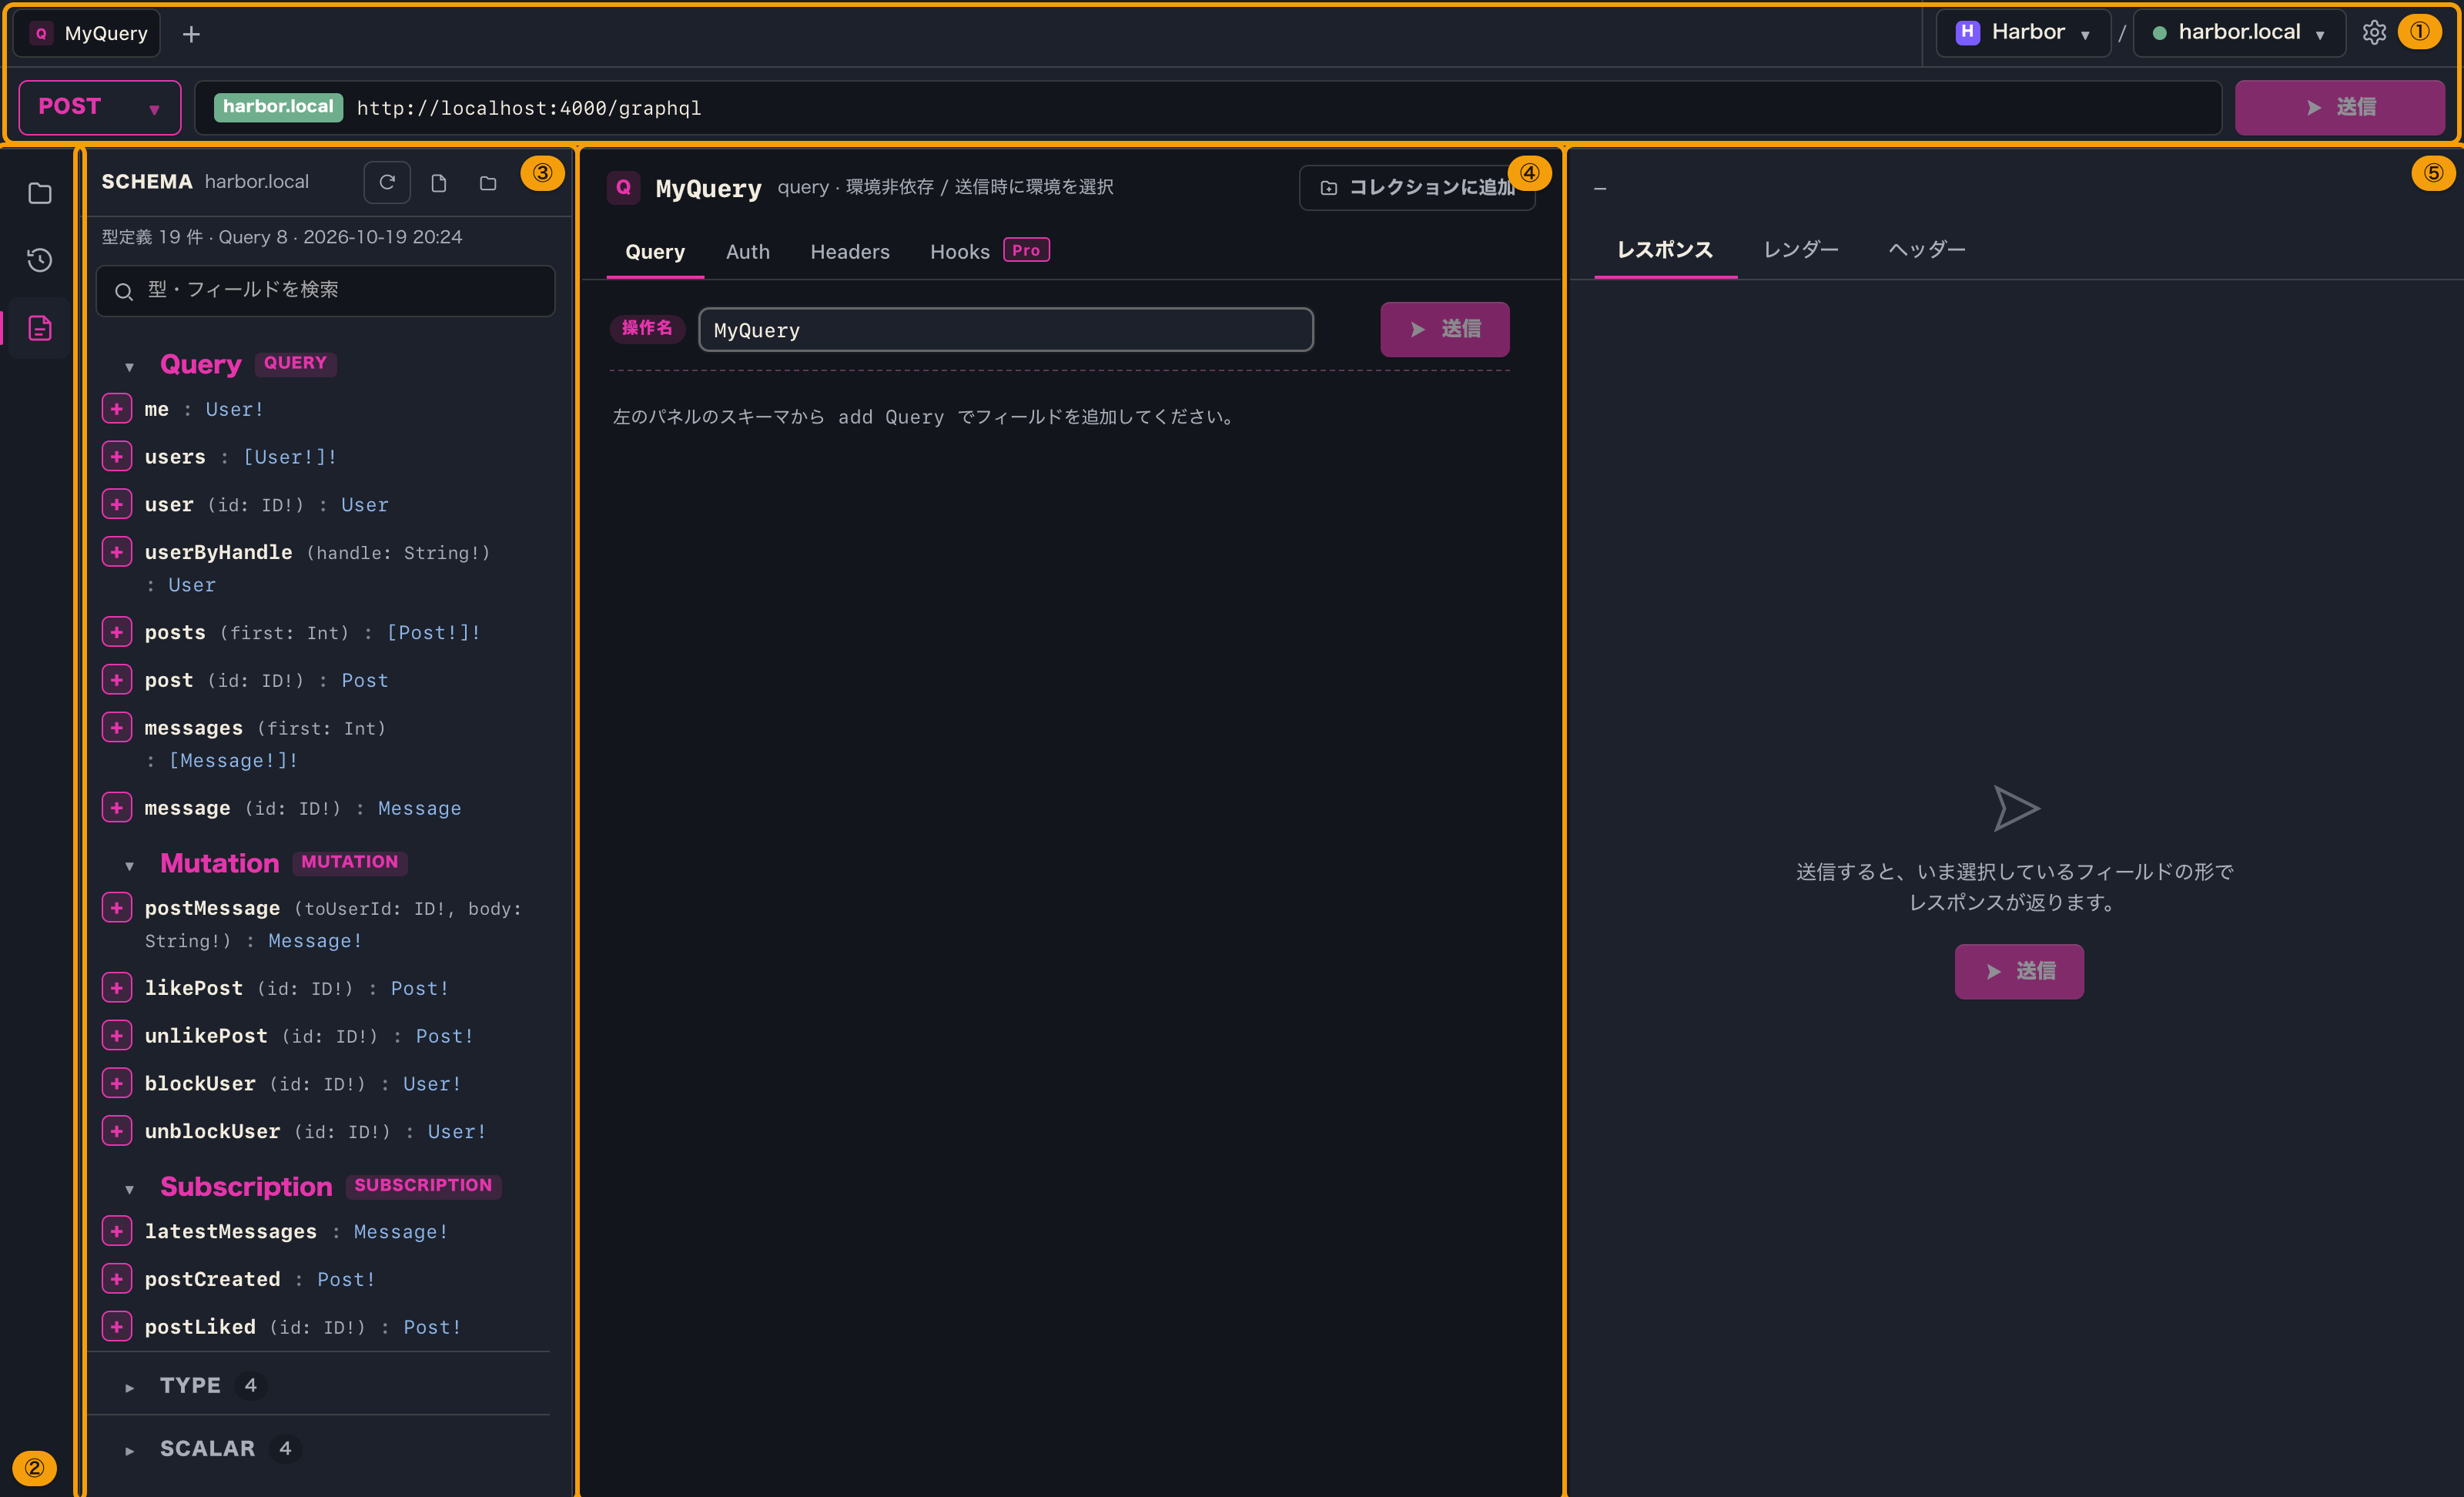Click コレクションに追加 button
Image resolution: width=2464 pixels, height=1497 pixels.
(1417, 187)
